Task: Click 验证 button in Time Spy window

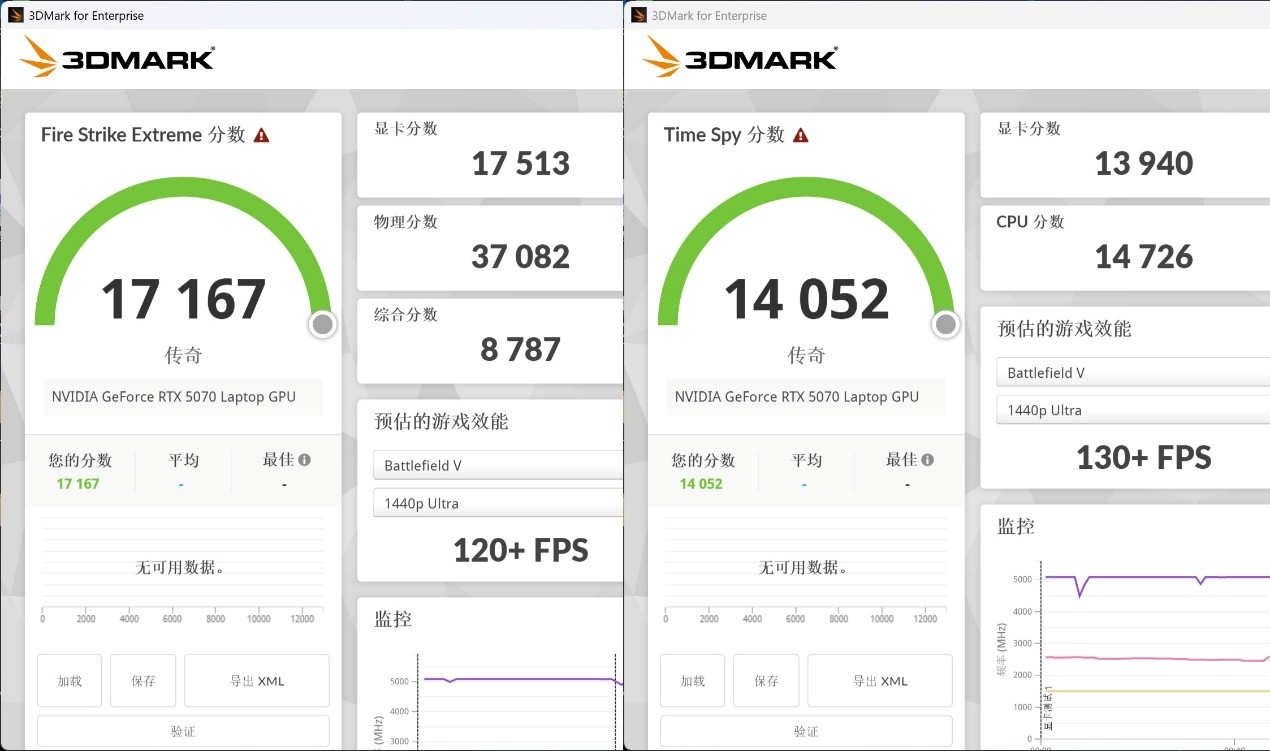Action: pyautogui.click(x=806, y=731)
